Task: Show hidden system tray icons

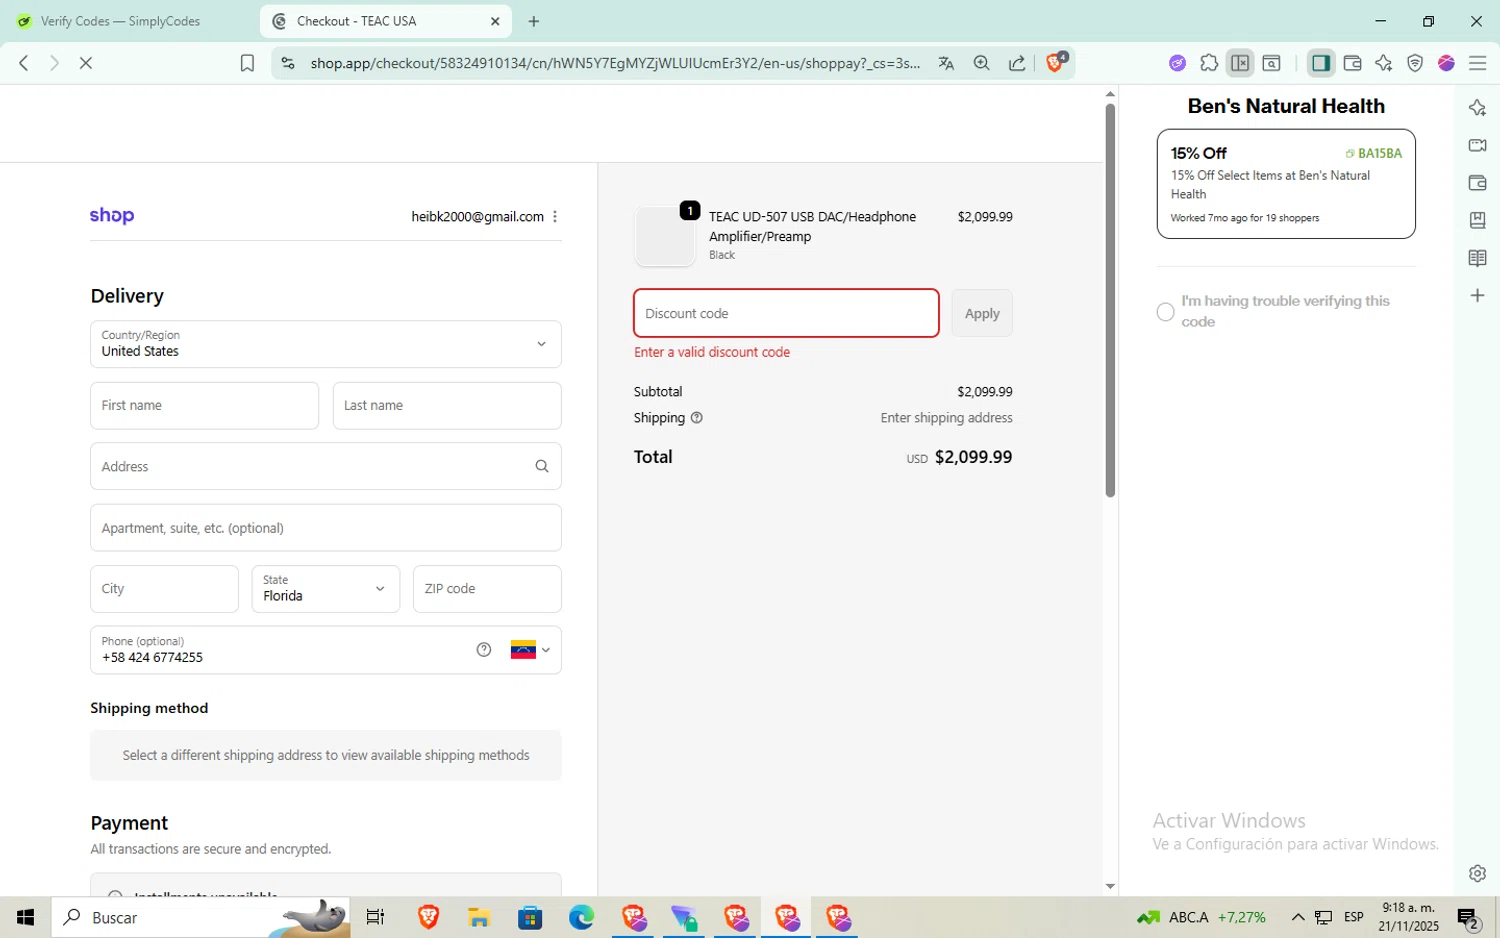Action: [1298, 917]
